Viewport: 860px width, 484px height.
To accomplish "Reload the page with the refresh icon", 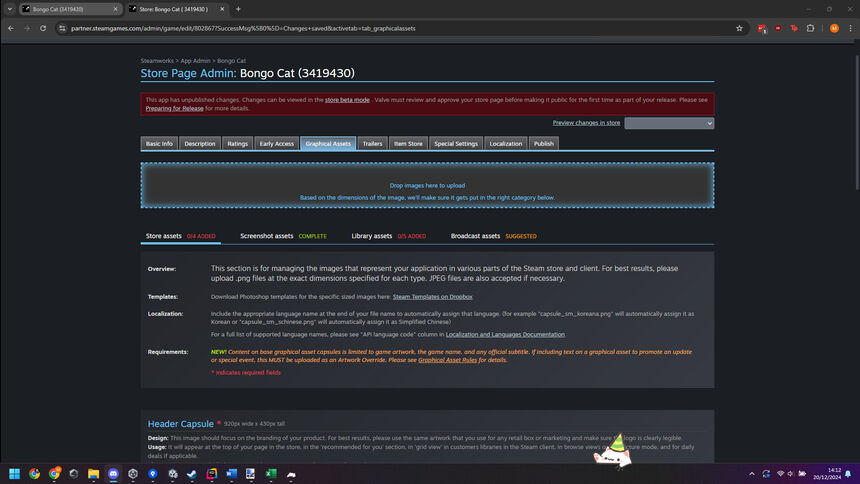I will pos(43,28).
